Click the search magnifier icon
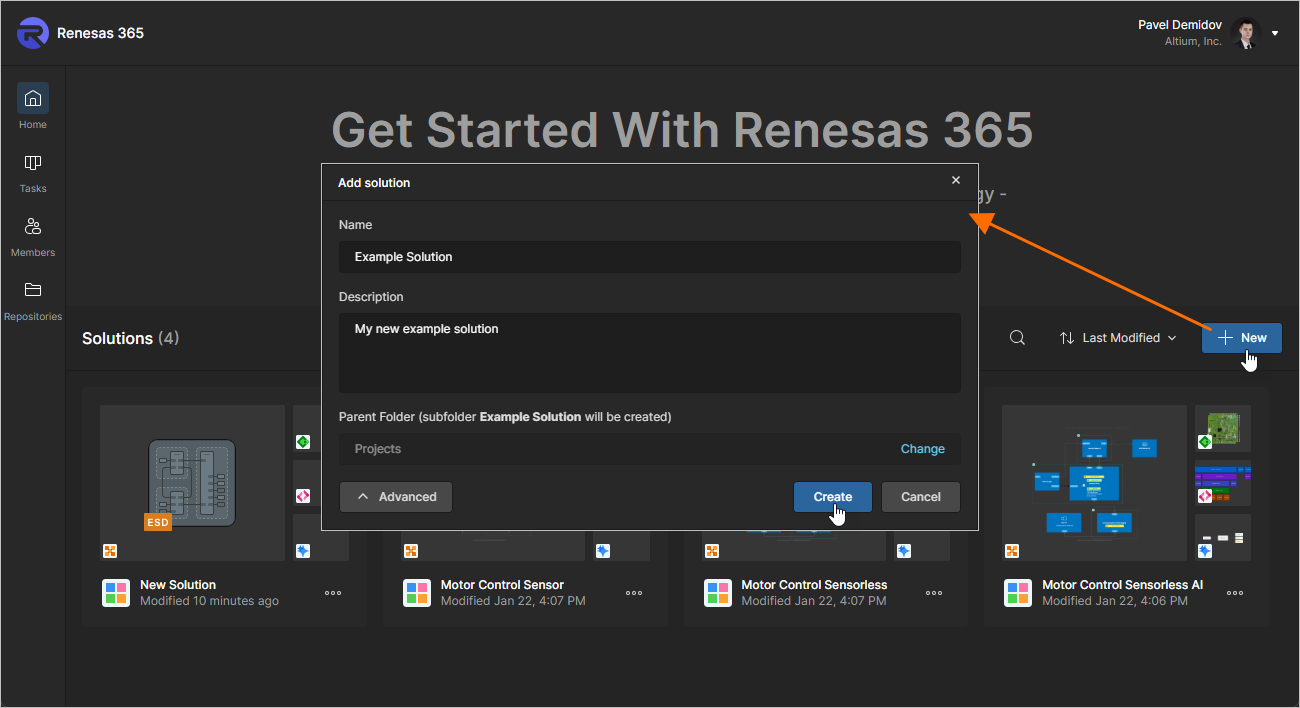This screenshot has width=1300, height=708. point(1017,338)
